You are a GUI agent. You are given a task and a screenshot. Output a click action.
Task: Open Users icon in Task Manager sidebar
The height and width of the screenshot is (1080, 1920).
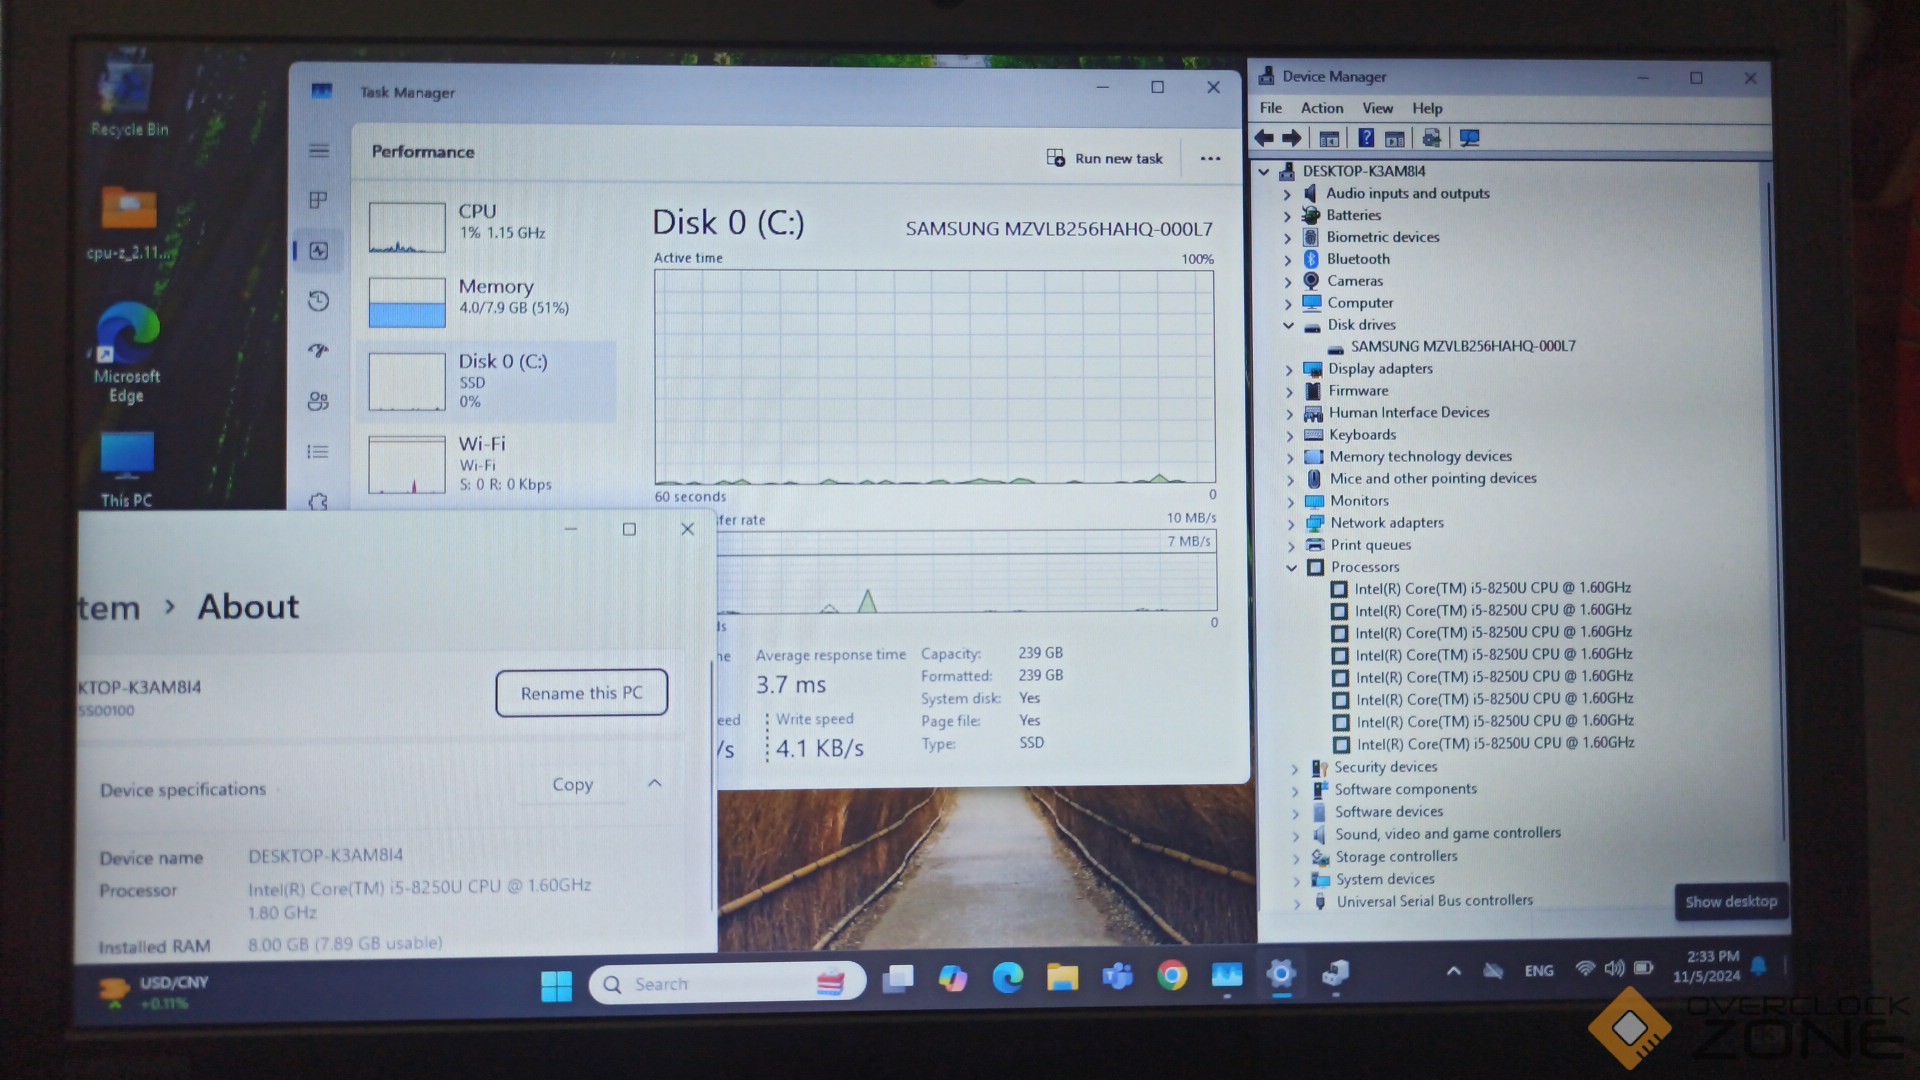point(318,401)
